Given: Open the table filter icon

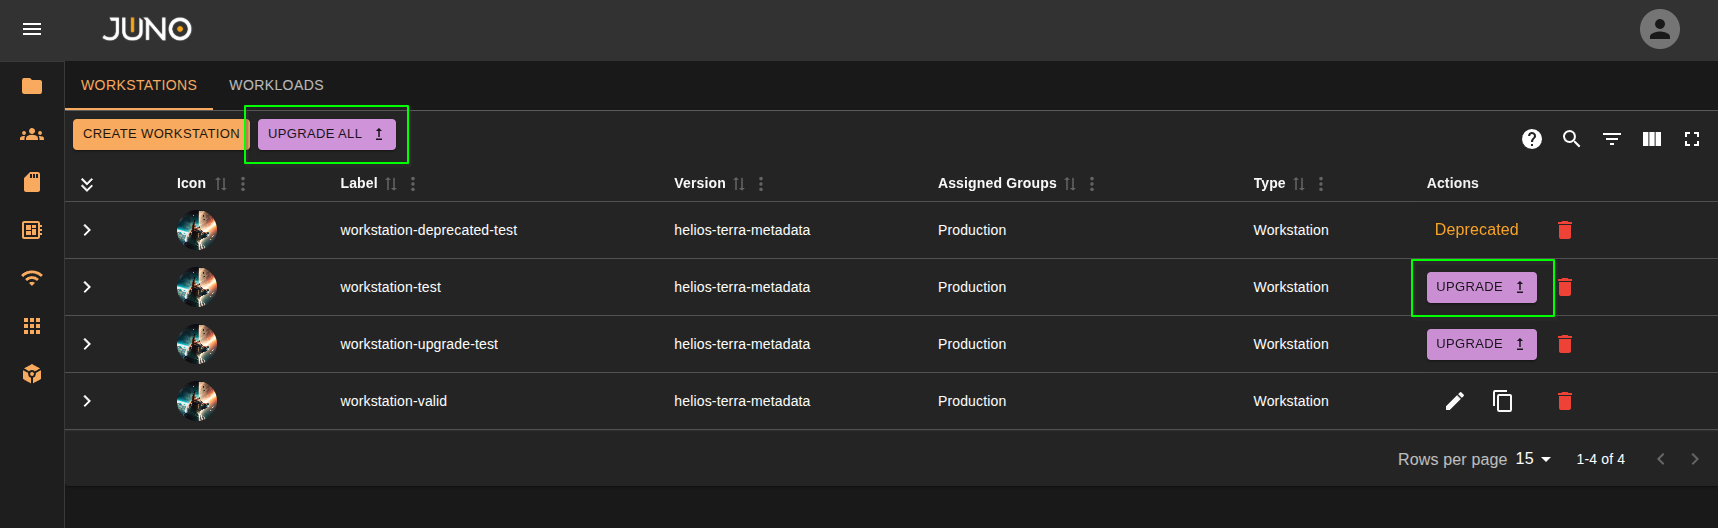Looking at the screenshot, I should (1611, 139).
